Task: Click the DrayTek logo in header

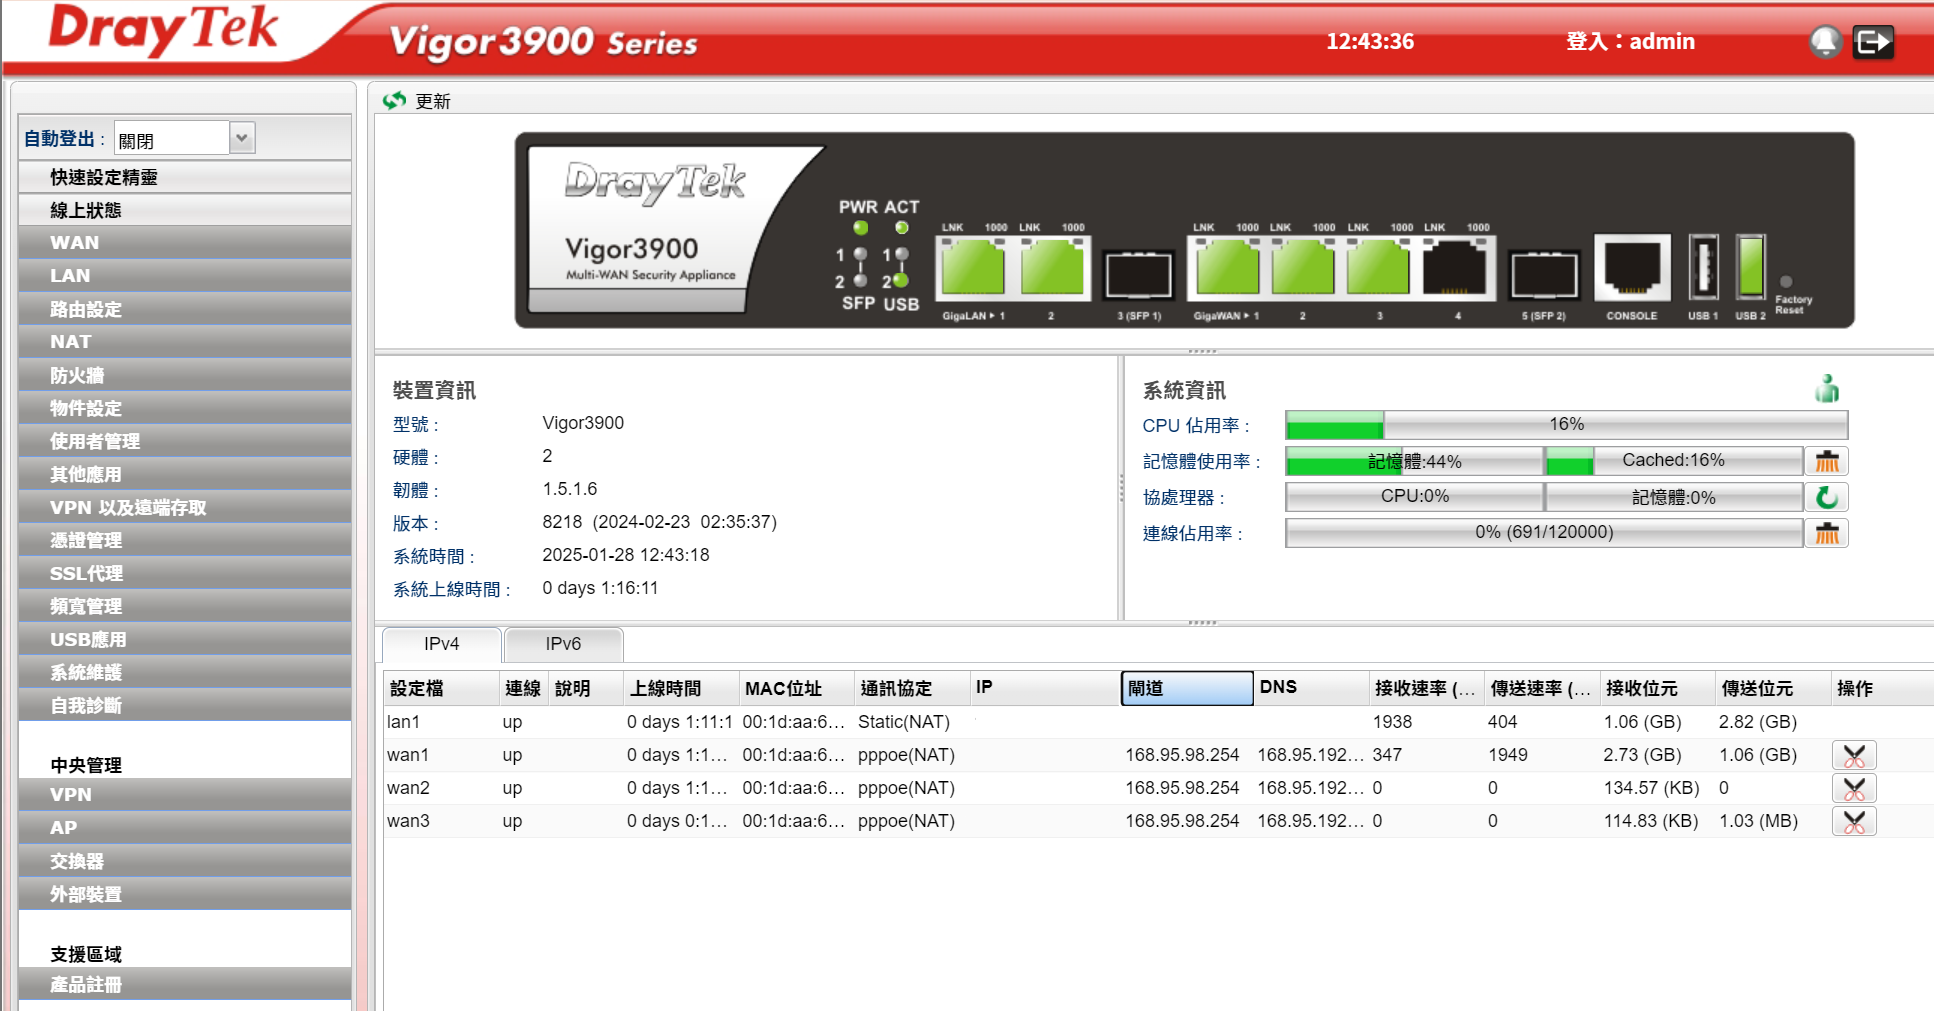Action: pos(164,30)
